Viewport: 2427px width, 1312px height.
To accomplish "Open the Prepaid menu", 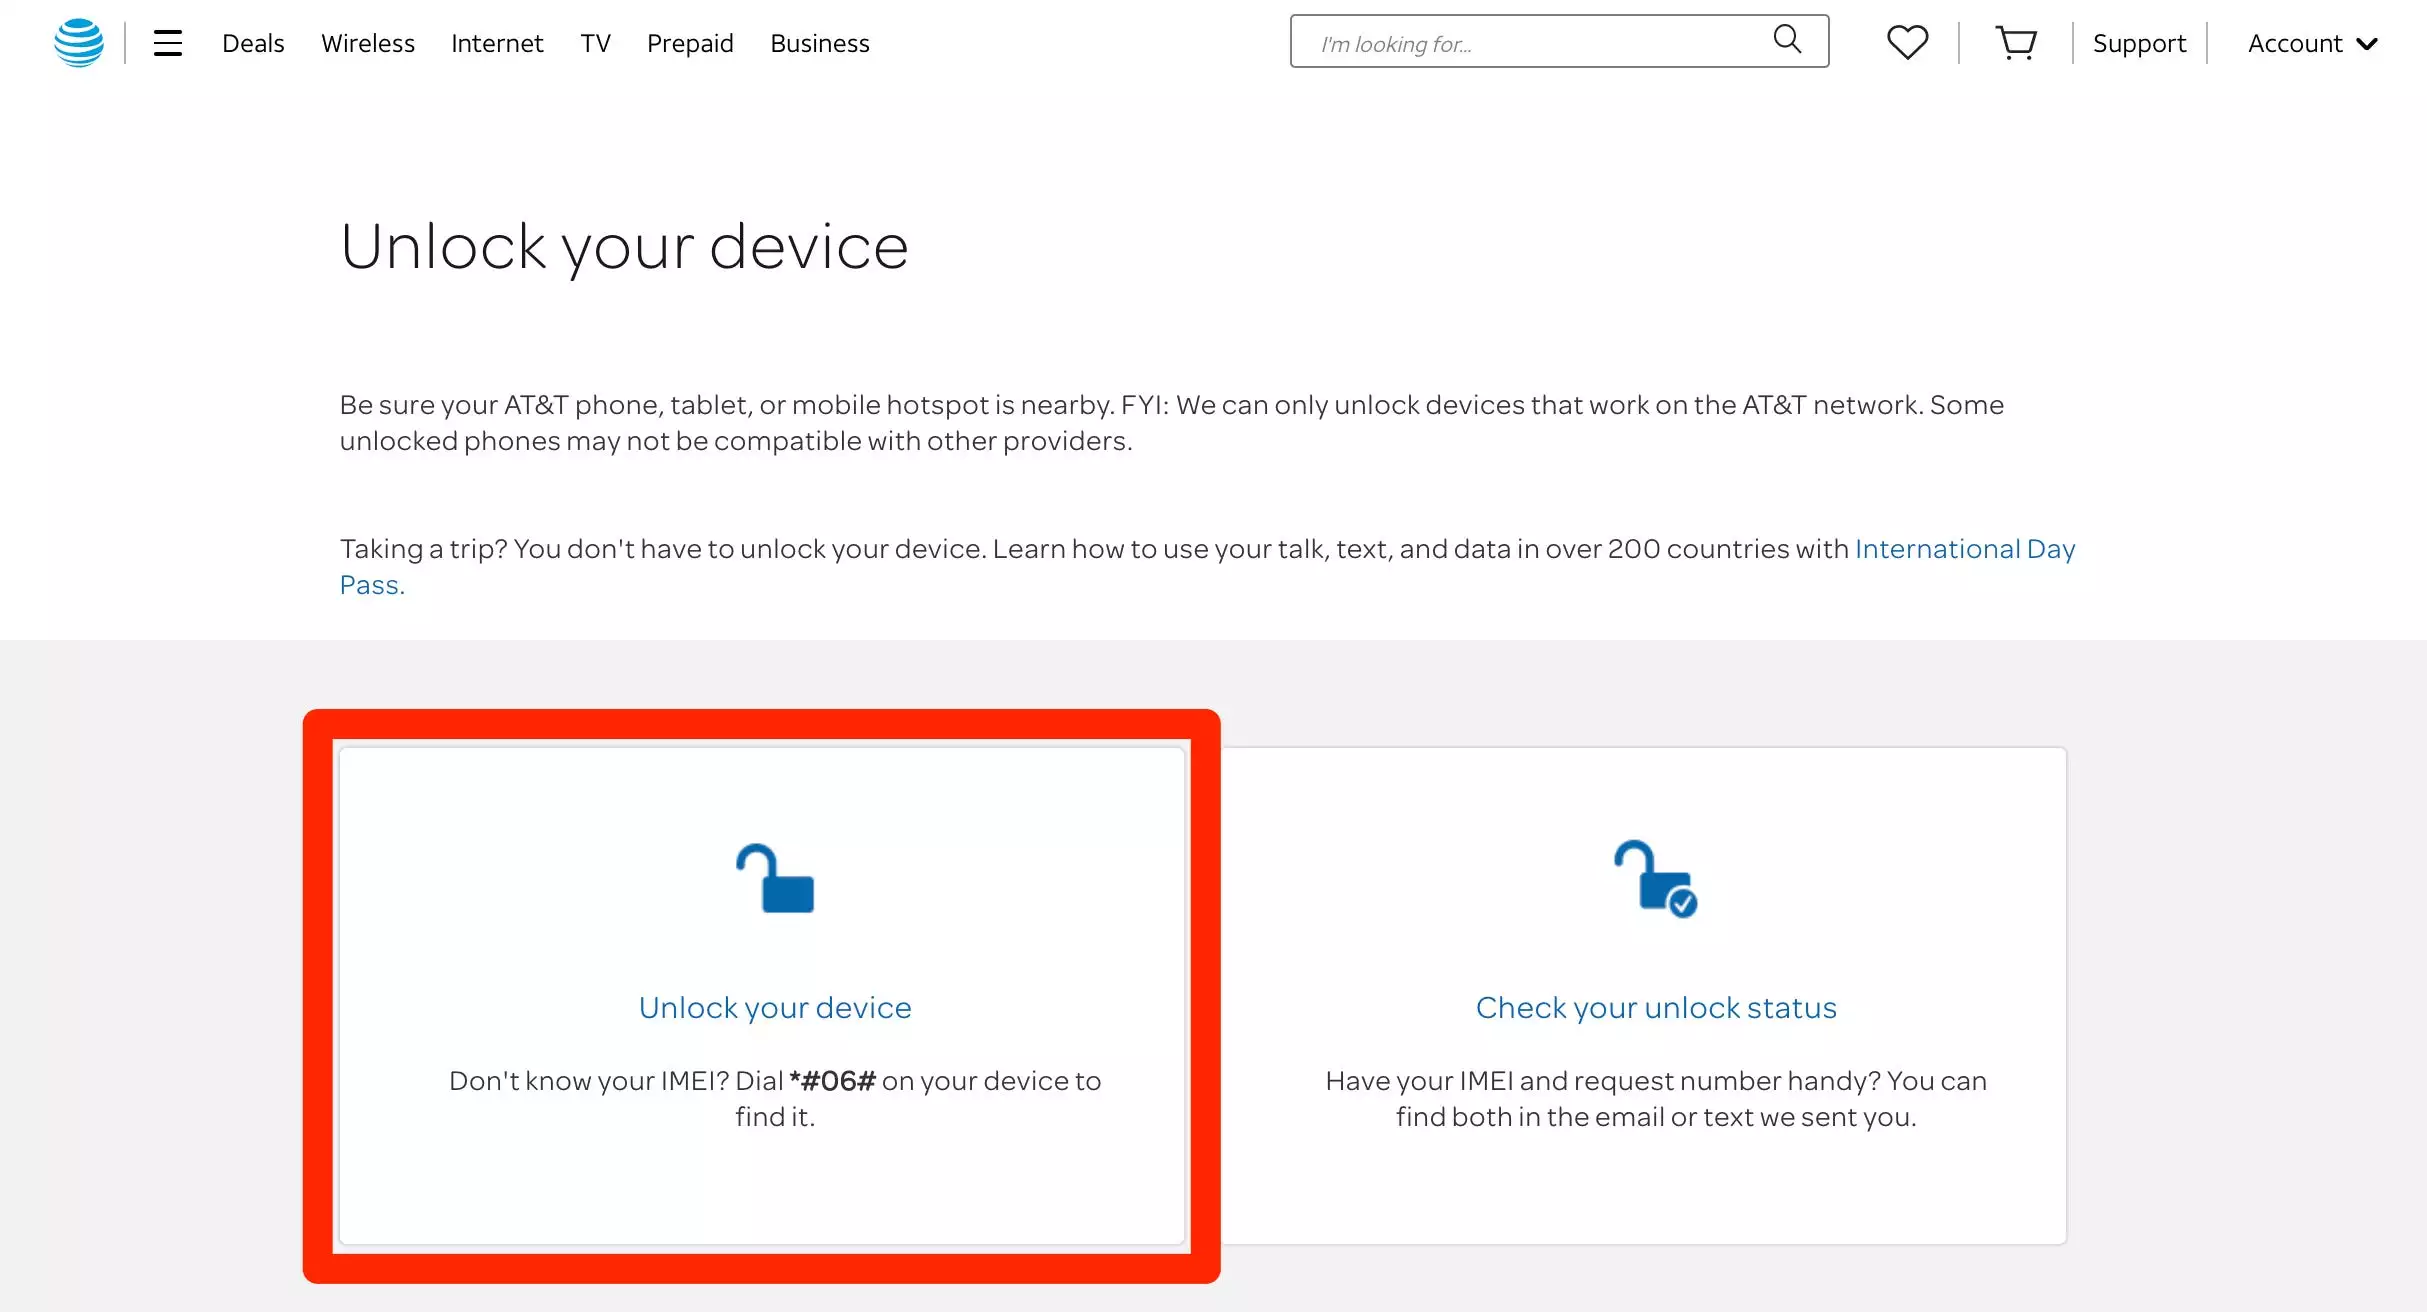I will (x=690, y=43).
